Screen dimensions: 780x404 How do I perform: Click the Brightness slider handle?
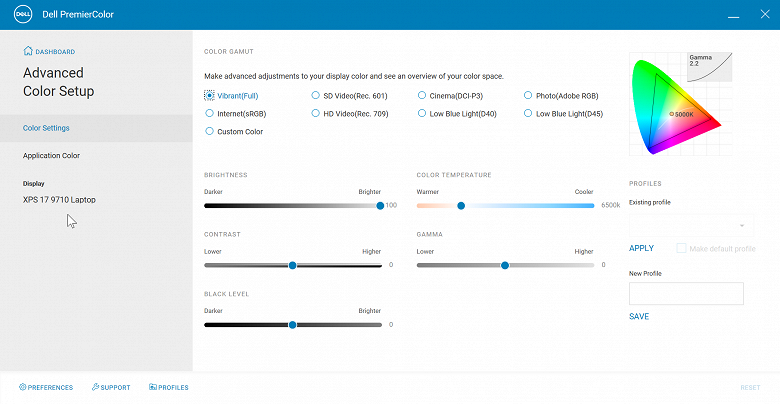click(380, 205)
